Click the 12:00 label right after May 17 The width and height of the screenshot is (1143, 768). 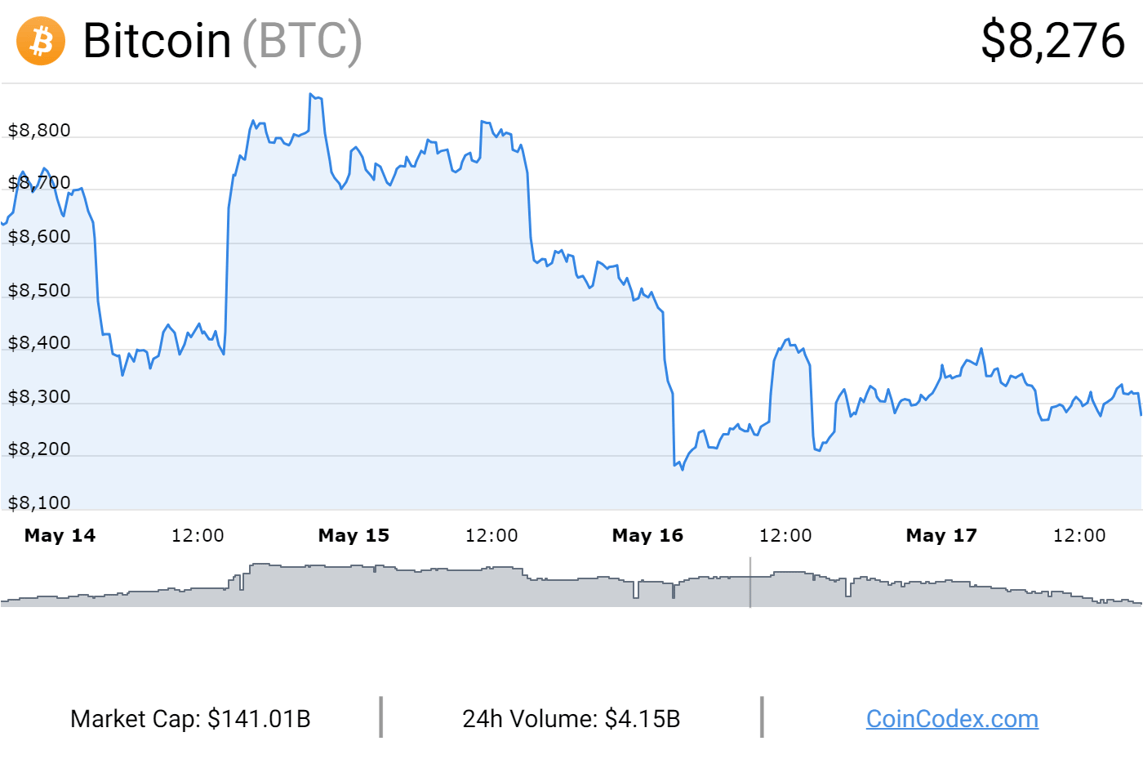click(x=1080, y=536)
